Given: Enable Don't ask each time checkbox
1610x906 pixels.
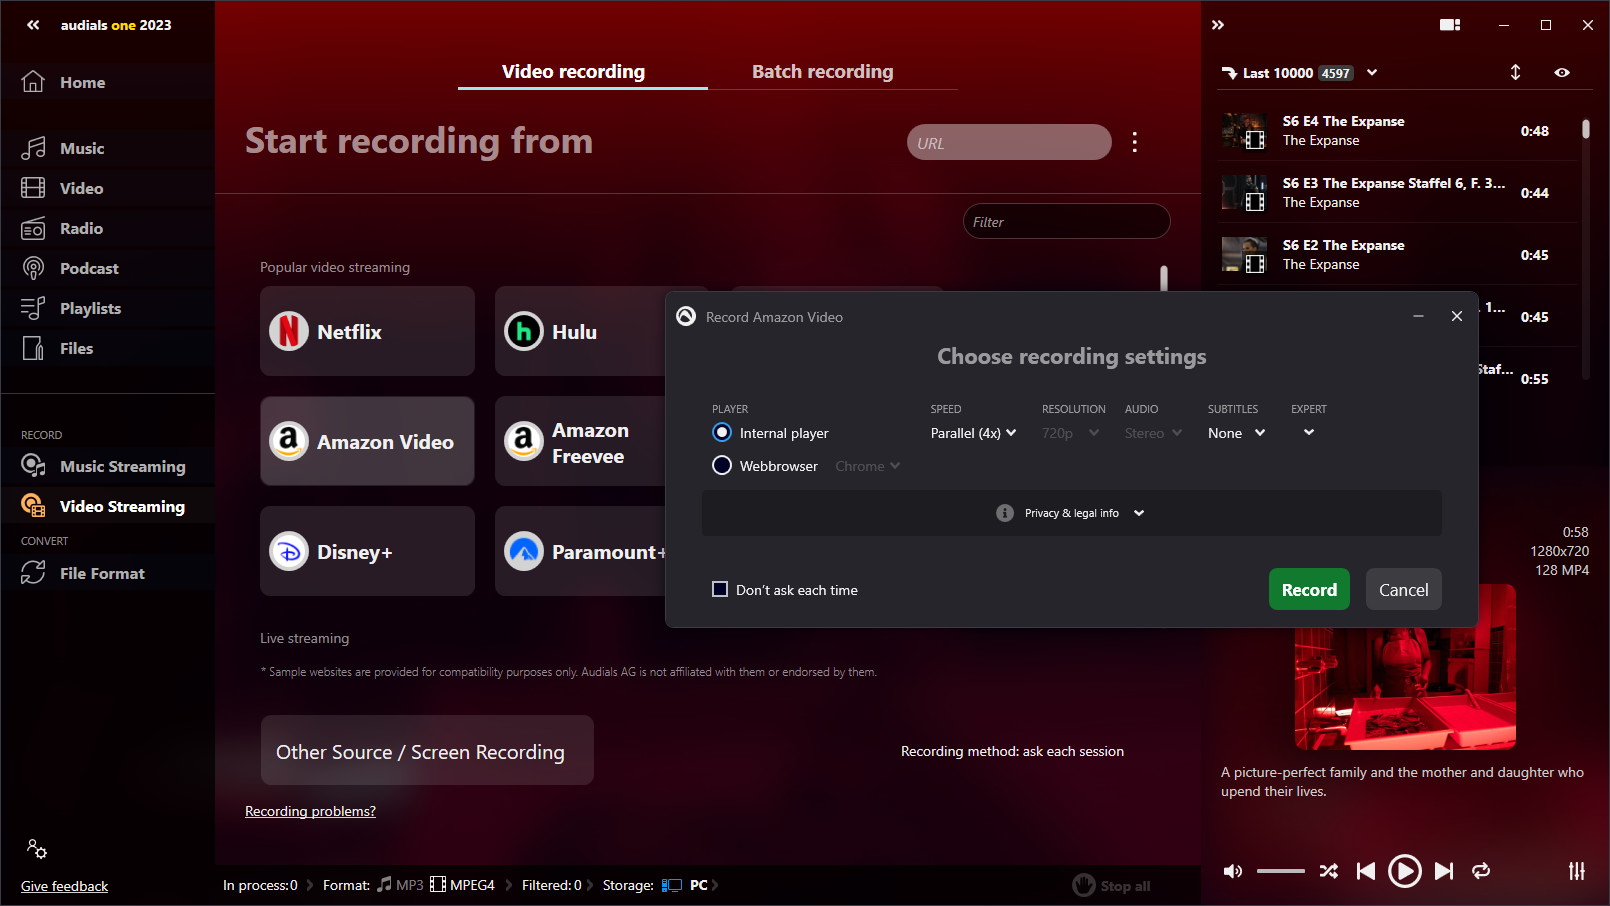Looking at the screenshot, I should coord(720,589).
